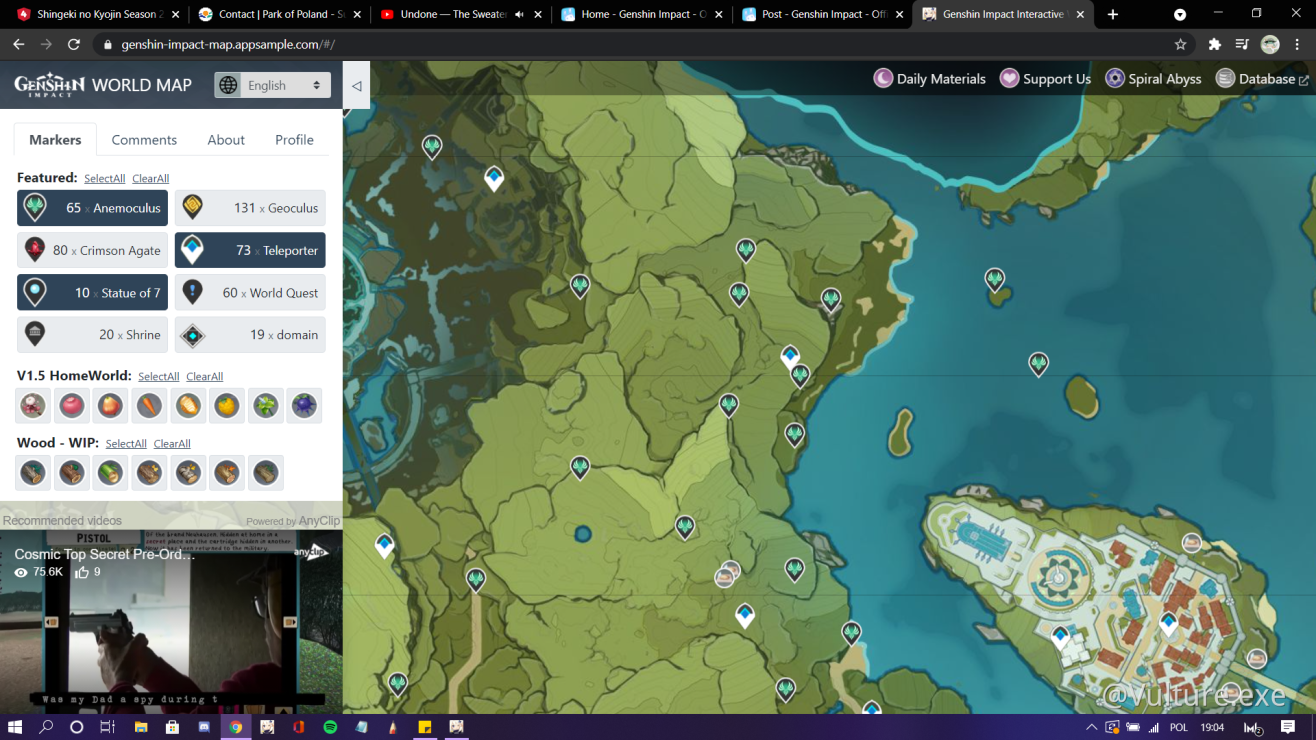Open the Spiral Abyss page
Viewport: 1316px width, 740px height.
1153,79
